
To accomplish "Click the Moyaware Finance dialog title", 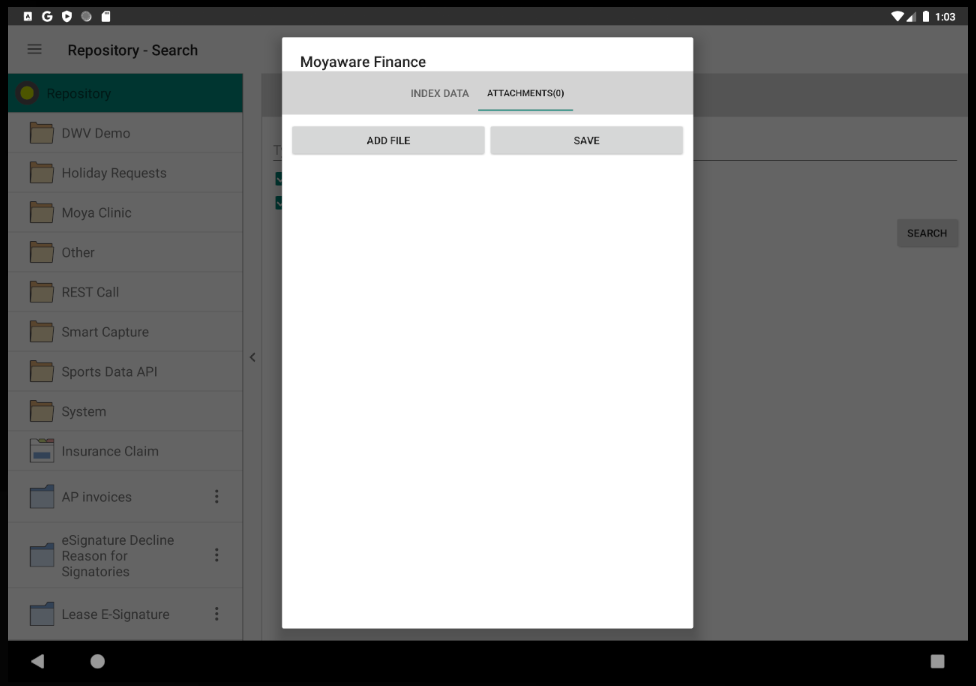I will [x=363, y=62].
